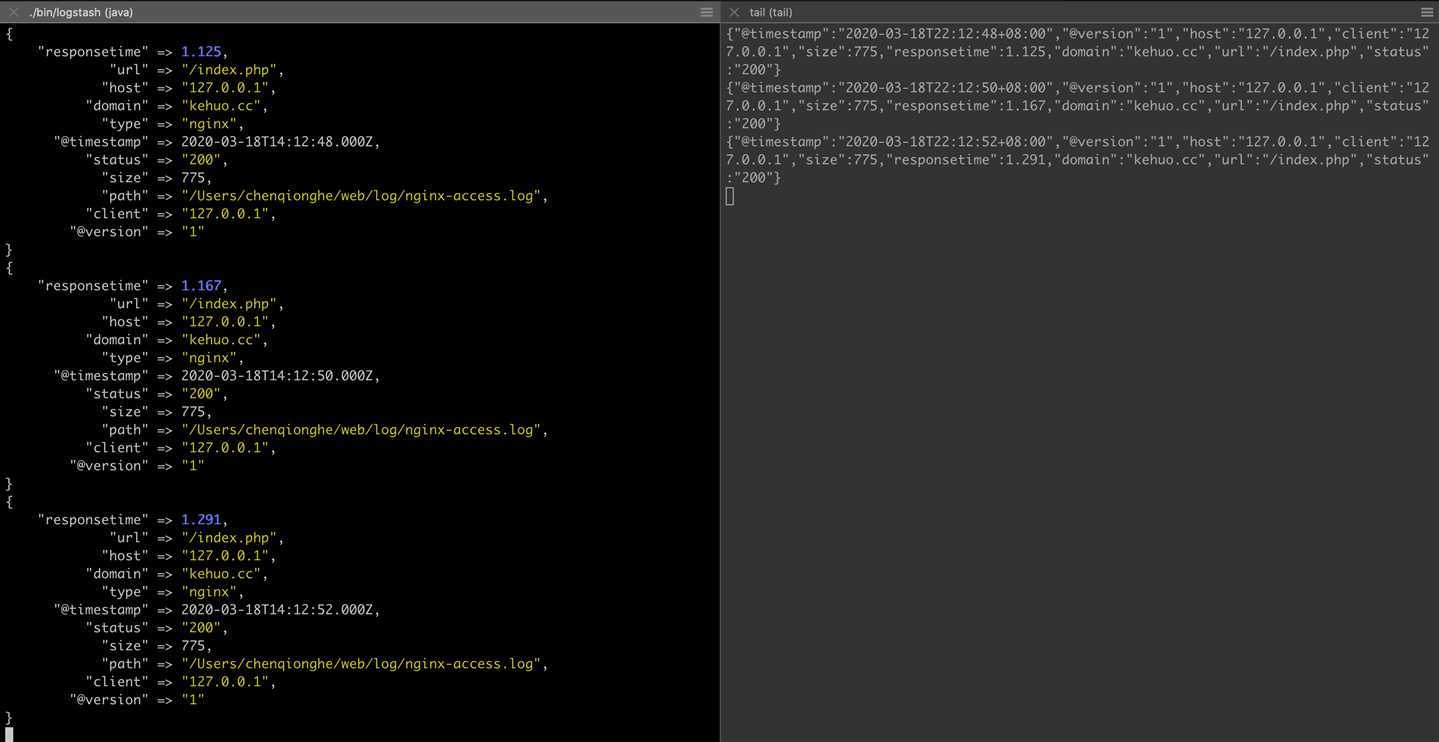Viewport: 1439px width, 742px height.
Task: Close the tail (tail) pane
Action: tap(734, 12)
